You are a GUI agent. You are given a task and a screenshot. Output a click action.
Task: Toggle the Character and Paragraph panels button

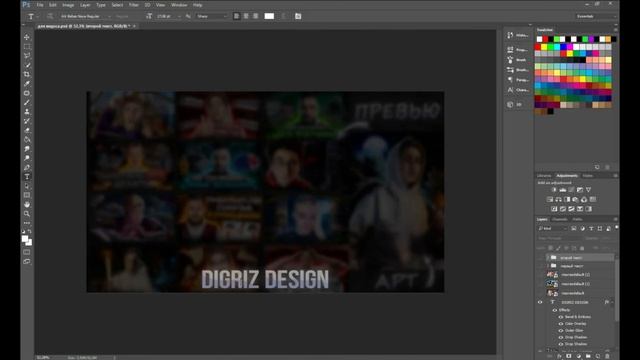(298, 16)
